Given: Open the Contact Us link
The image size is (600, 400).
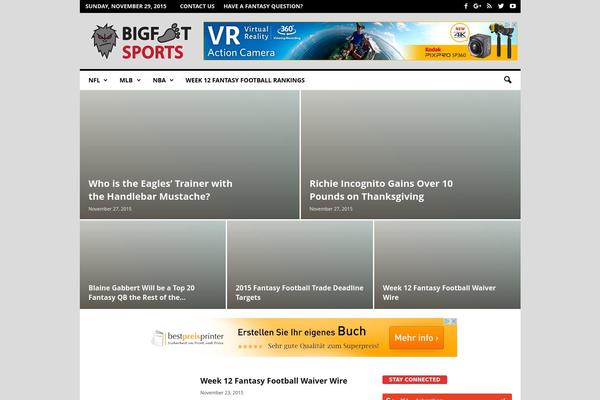Looking at the screenshot, I should pos(197,6).
